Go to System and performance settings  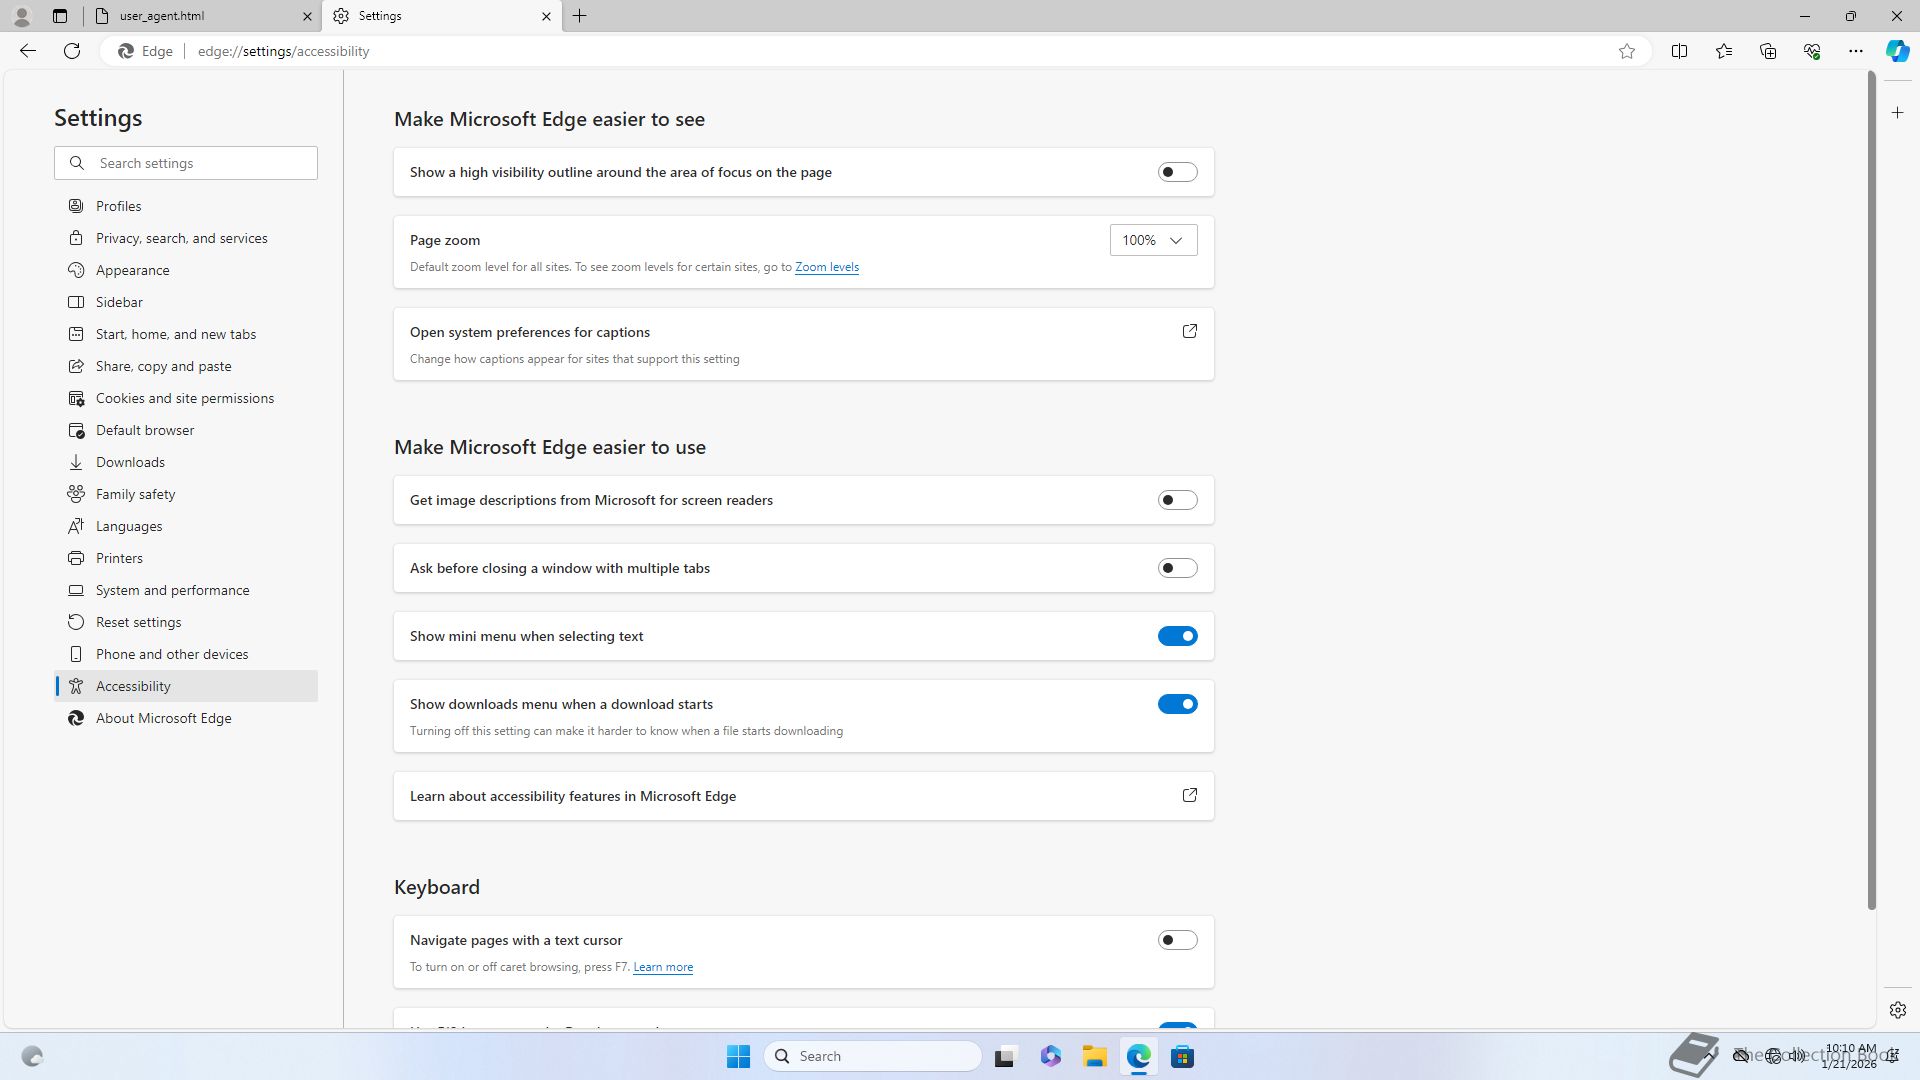(x=172, y=590)
